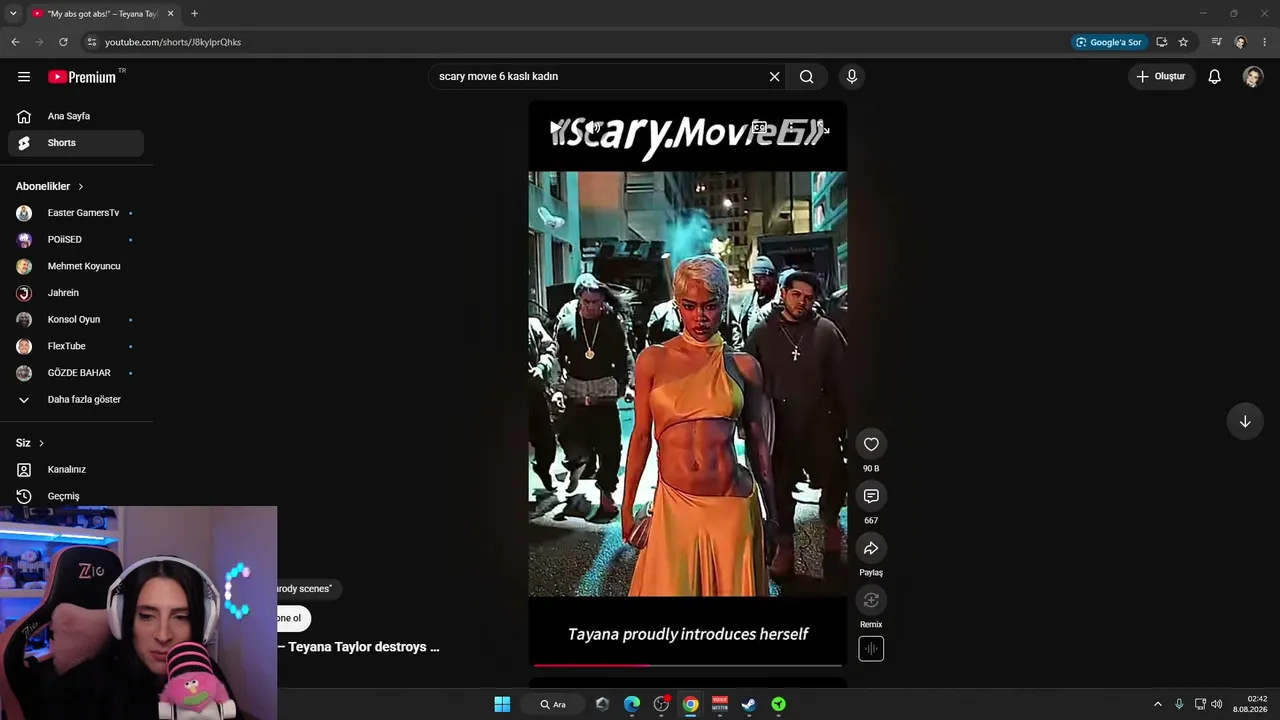Screen dimensions: 1280x720
Task: Open POiiSED subscription channel
Action: click(x=76, y=240)
